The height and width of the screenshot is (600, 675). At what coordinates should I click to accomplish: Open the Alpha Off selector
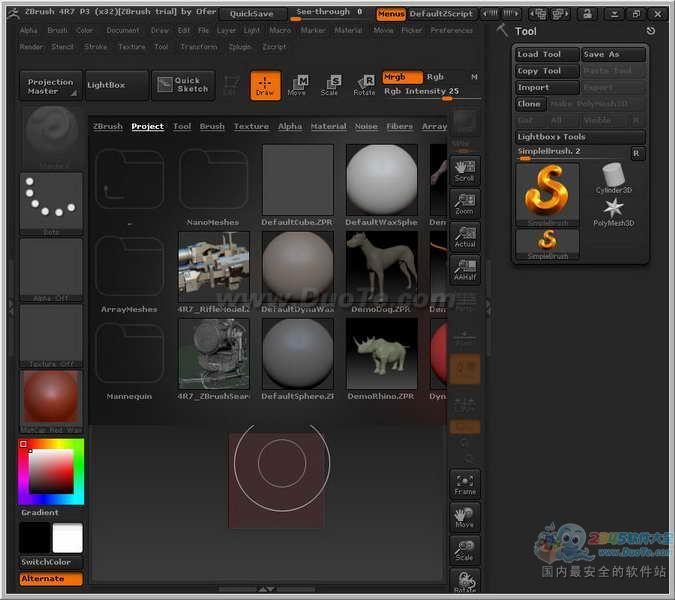click(51, 270)
